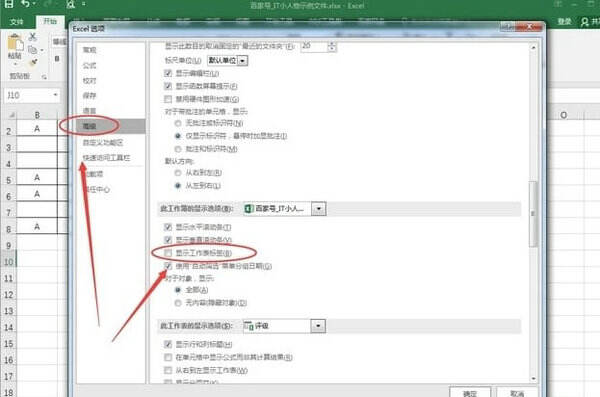The width and height of the screenshot is (600, 397).
Task: Open the 文件 (File) tab
Action: (x=16, y=22)
